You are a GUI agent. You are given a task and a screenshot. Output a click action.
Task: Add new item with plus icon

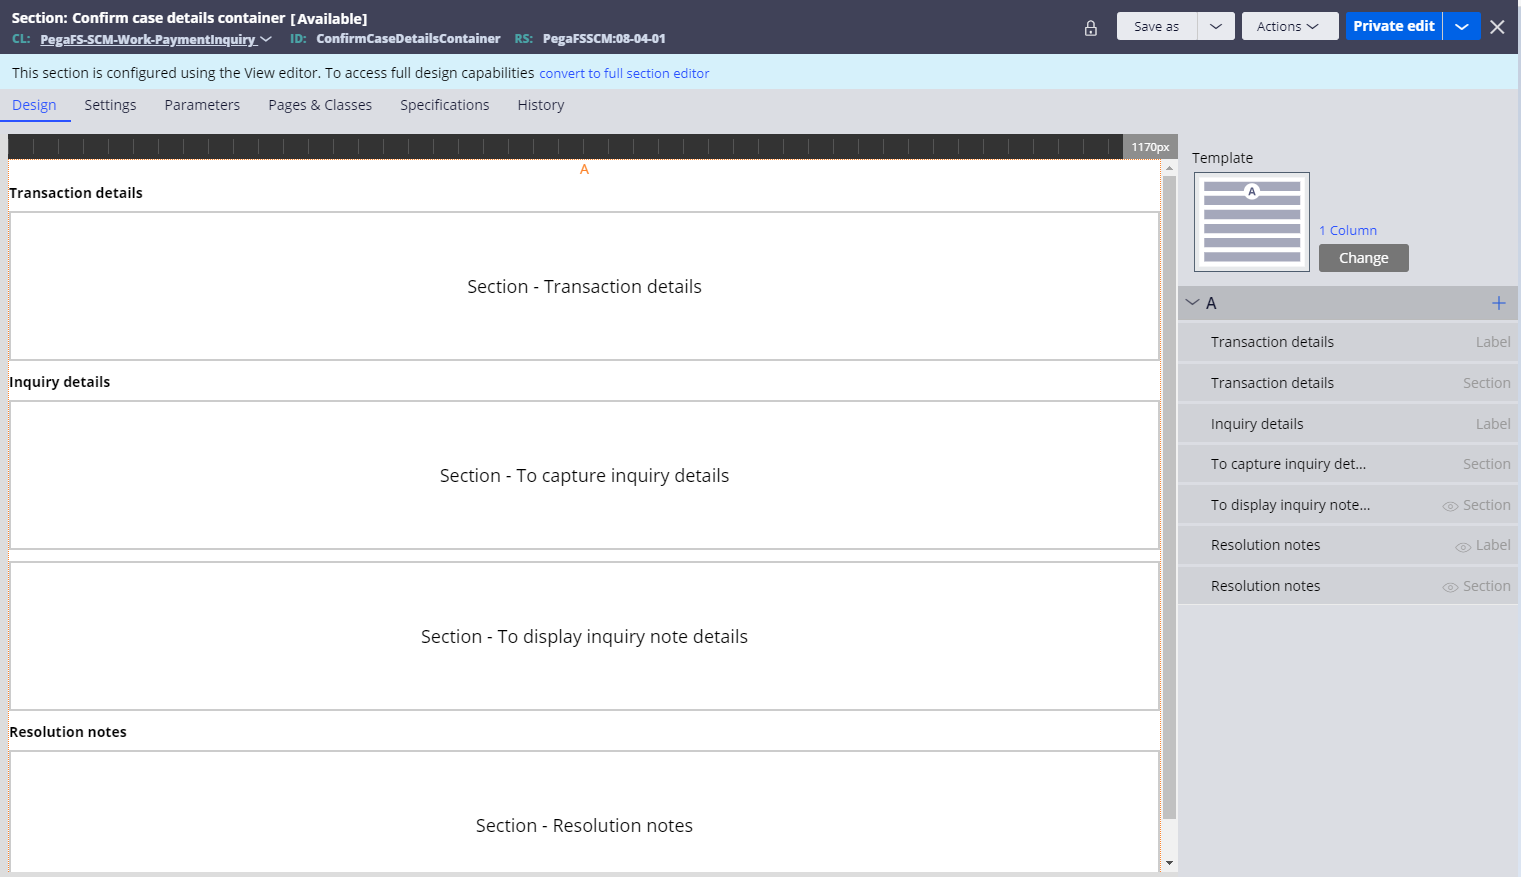pos(1498,303)
